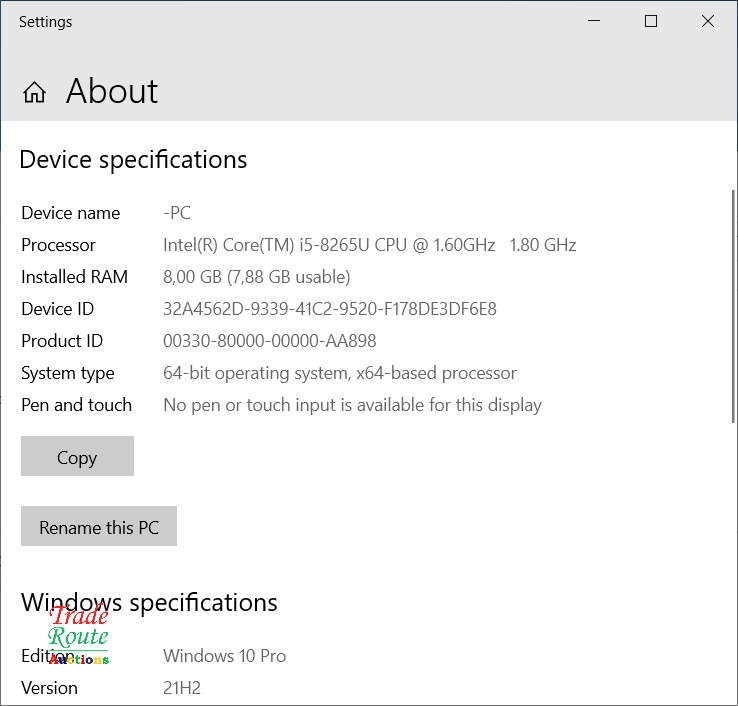Click the Device ID label
The width and height of the screenshot is (738, 706).
[x=57, y=309]
